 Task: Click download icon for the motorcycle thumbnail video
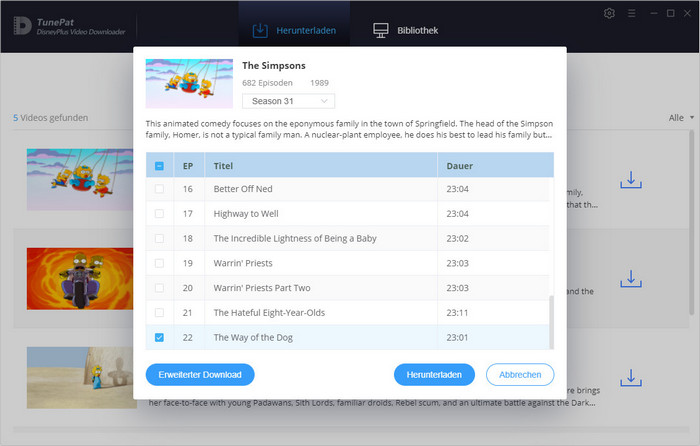tap(631, 279)
